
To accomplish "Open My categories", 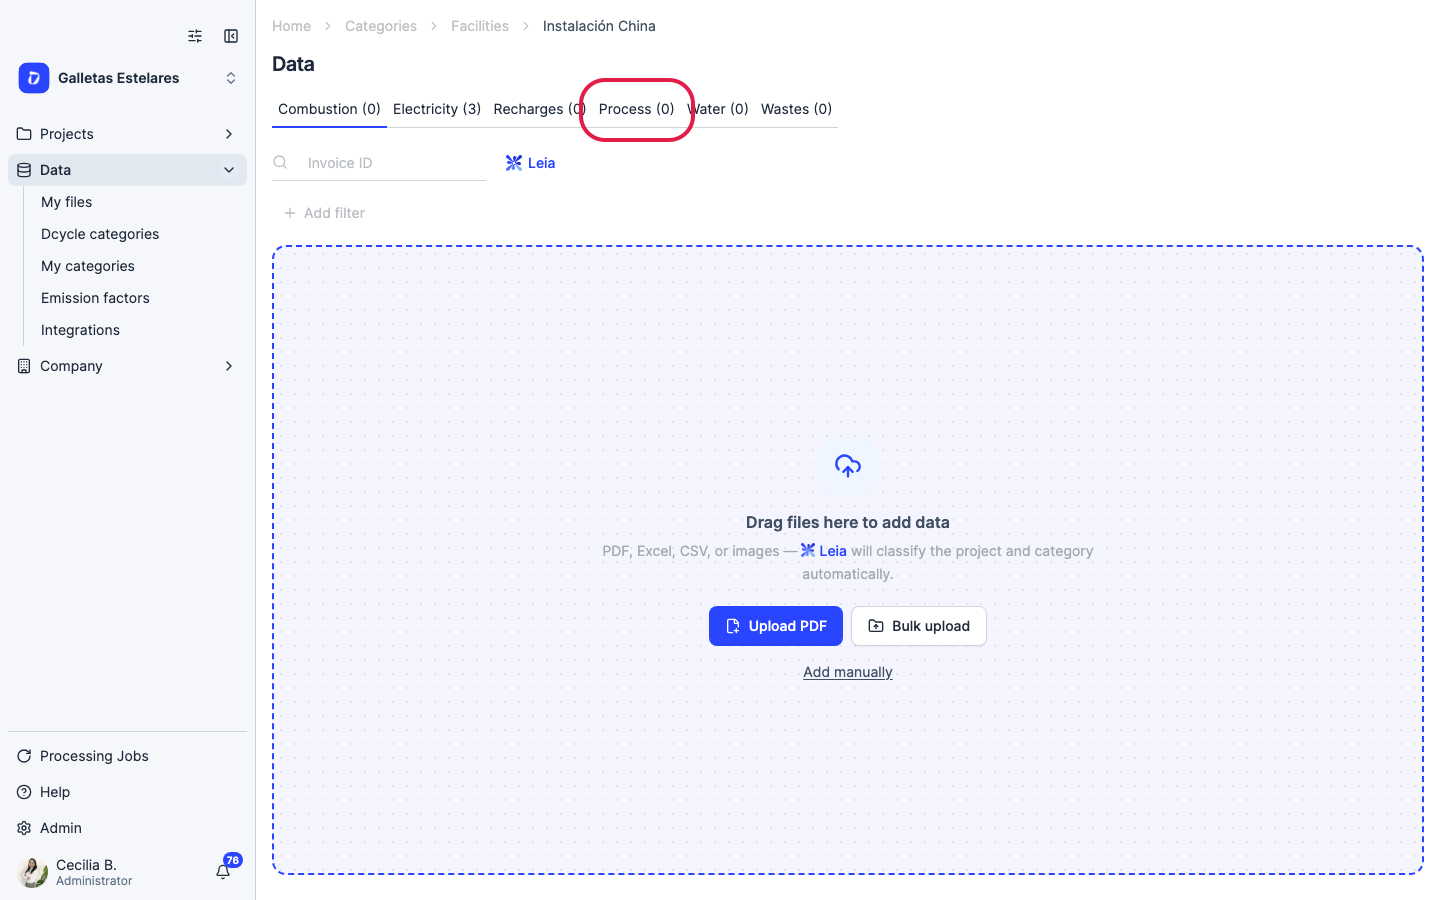I will point(88,266).
